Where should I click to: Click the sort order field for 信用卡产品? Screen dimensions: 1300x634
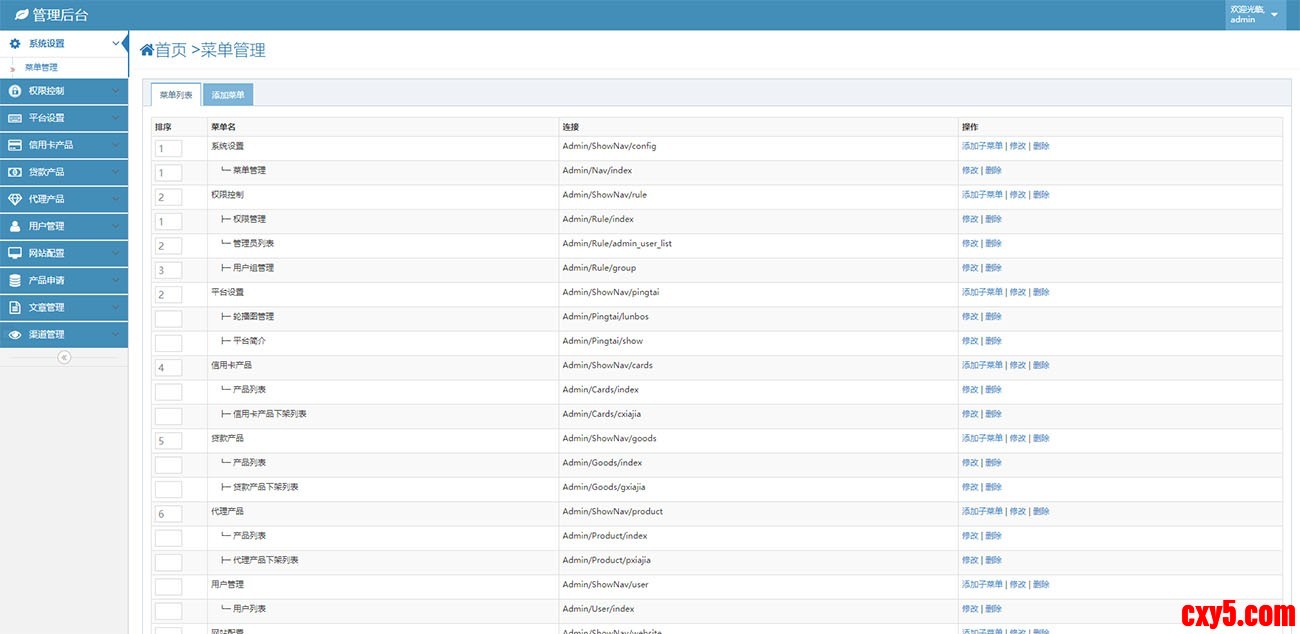tap(168, 367)
